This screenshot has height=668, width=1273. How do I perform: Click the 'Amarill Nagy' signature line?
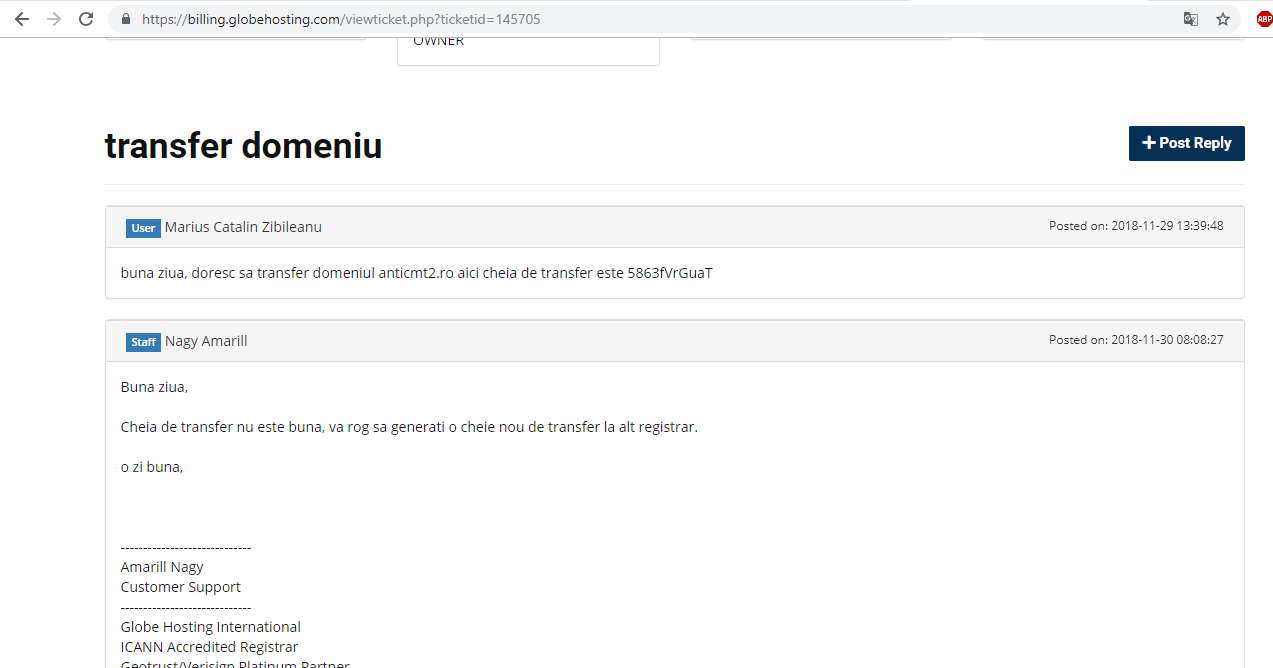point(162,567)
